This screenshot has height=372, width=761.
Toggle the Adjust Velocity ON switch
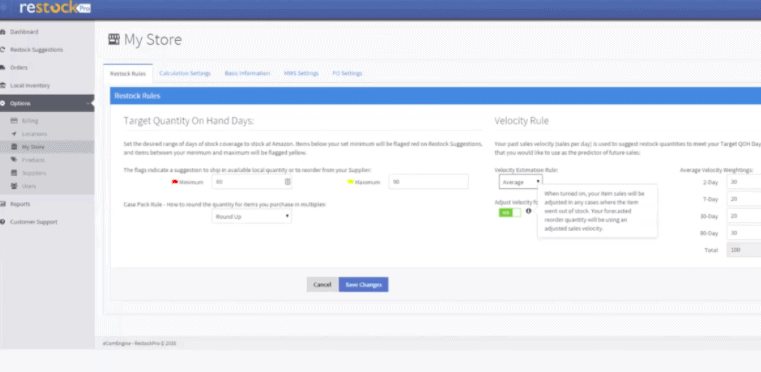(x=510, y=213)
